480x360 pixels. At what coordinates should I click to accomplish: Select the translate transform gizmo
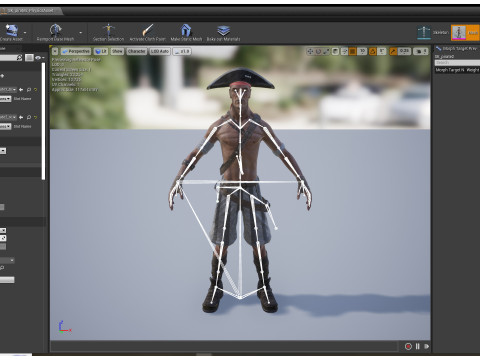pos(310,51)
